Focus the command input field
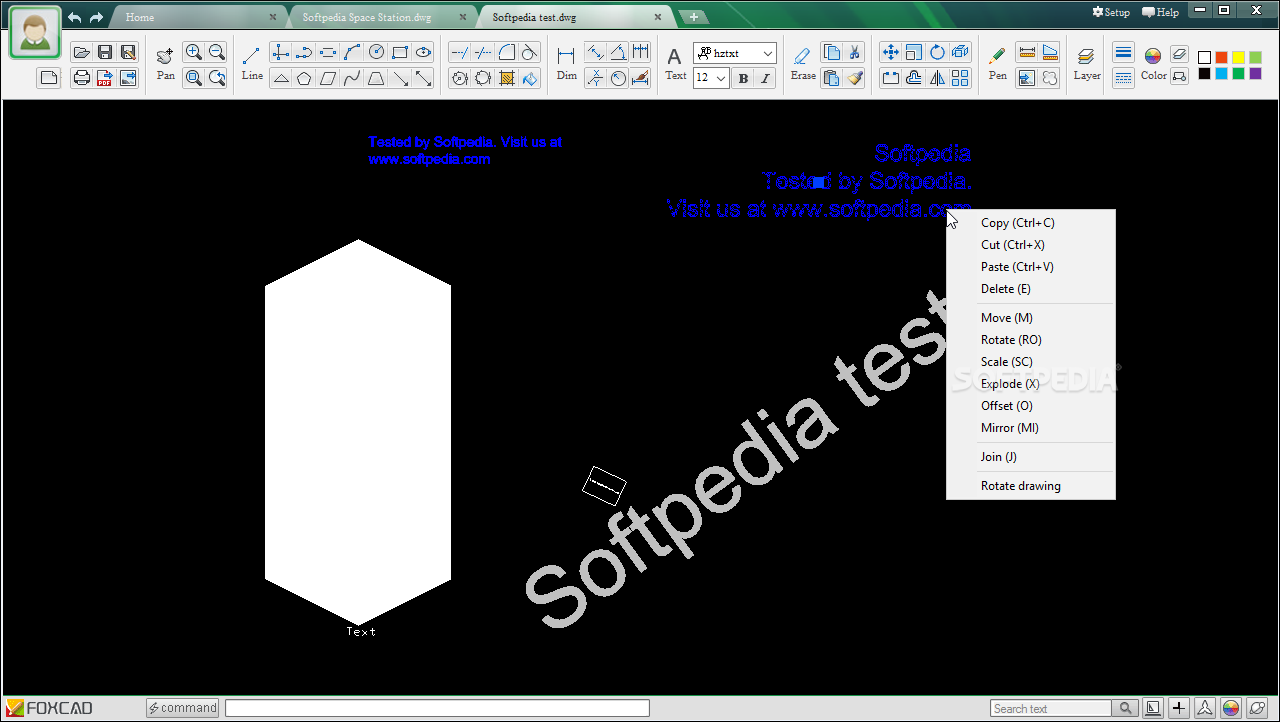This screenshot has height=722, width=1280. (x=437, y=708)
